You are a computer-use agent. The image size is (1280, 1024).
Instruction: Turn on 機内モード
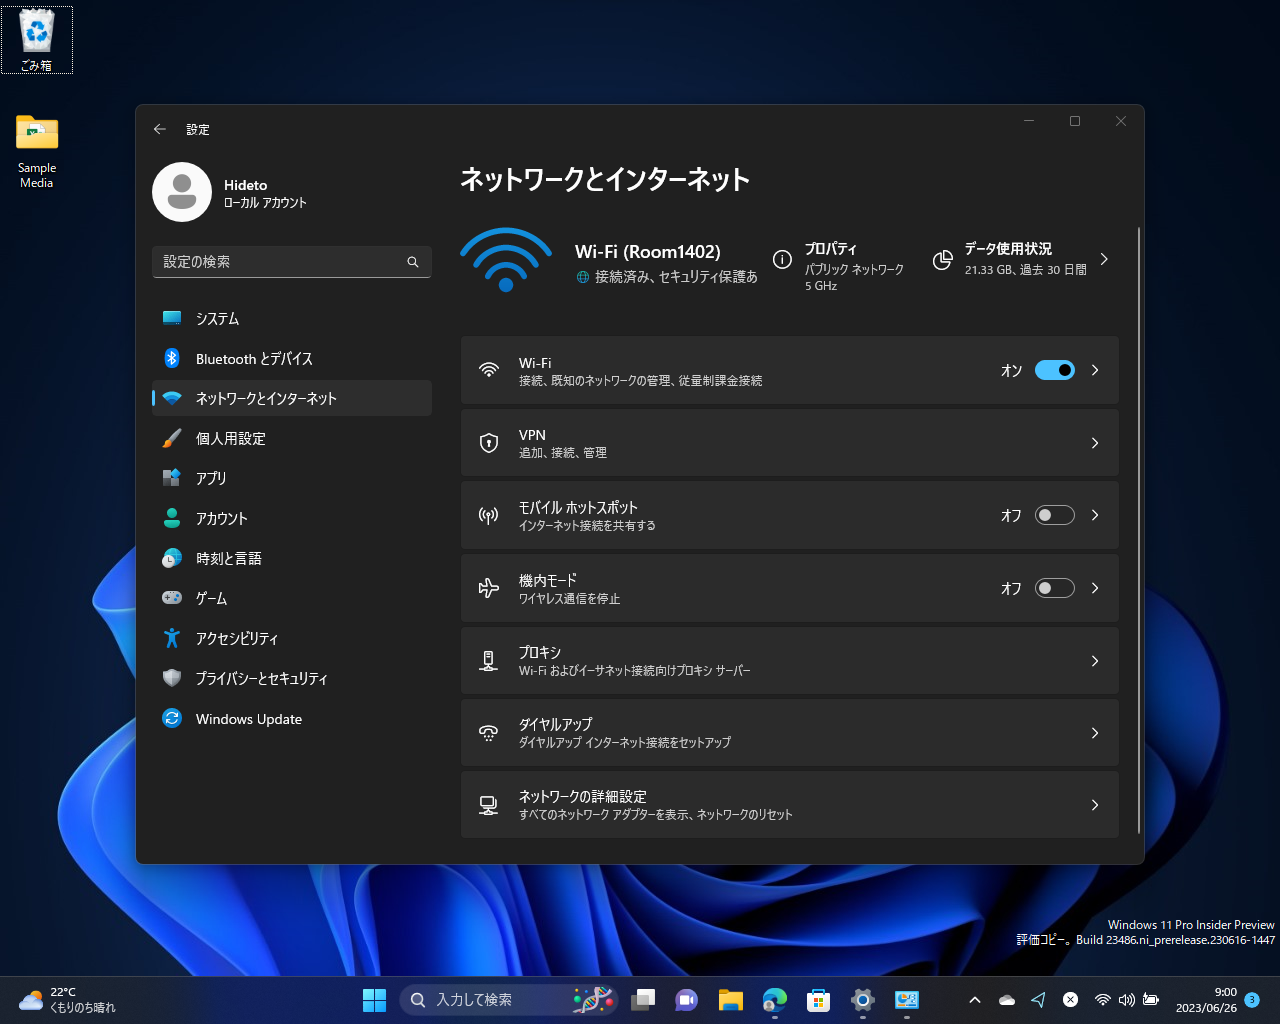coord(1054,588)
